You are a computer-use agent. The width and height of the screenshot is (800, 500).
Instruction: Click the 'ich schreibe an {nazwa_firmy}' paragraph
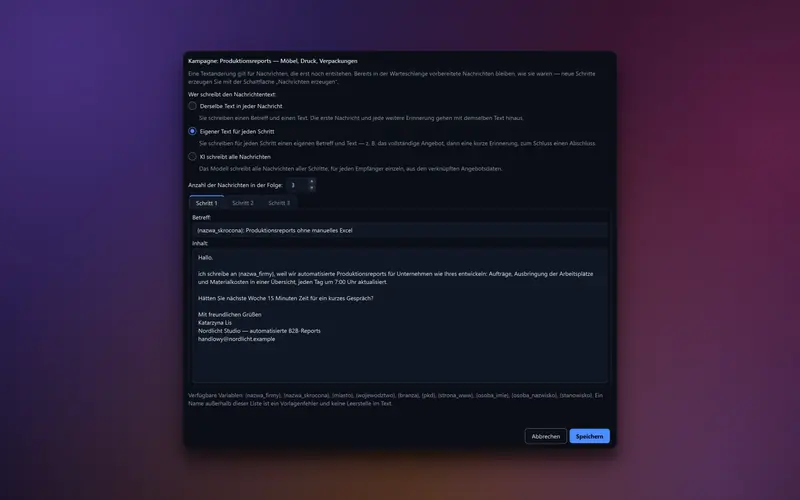pos(395,278)
